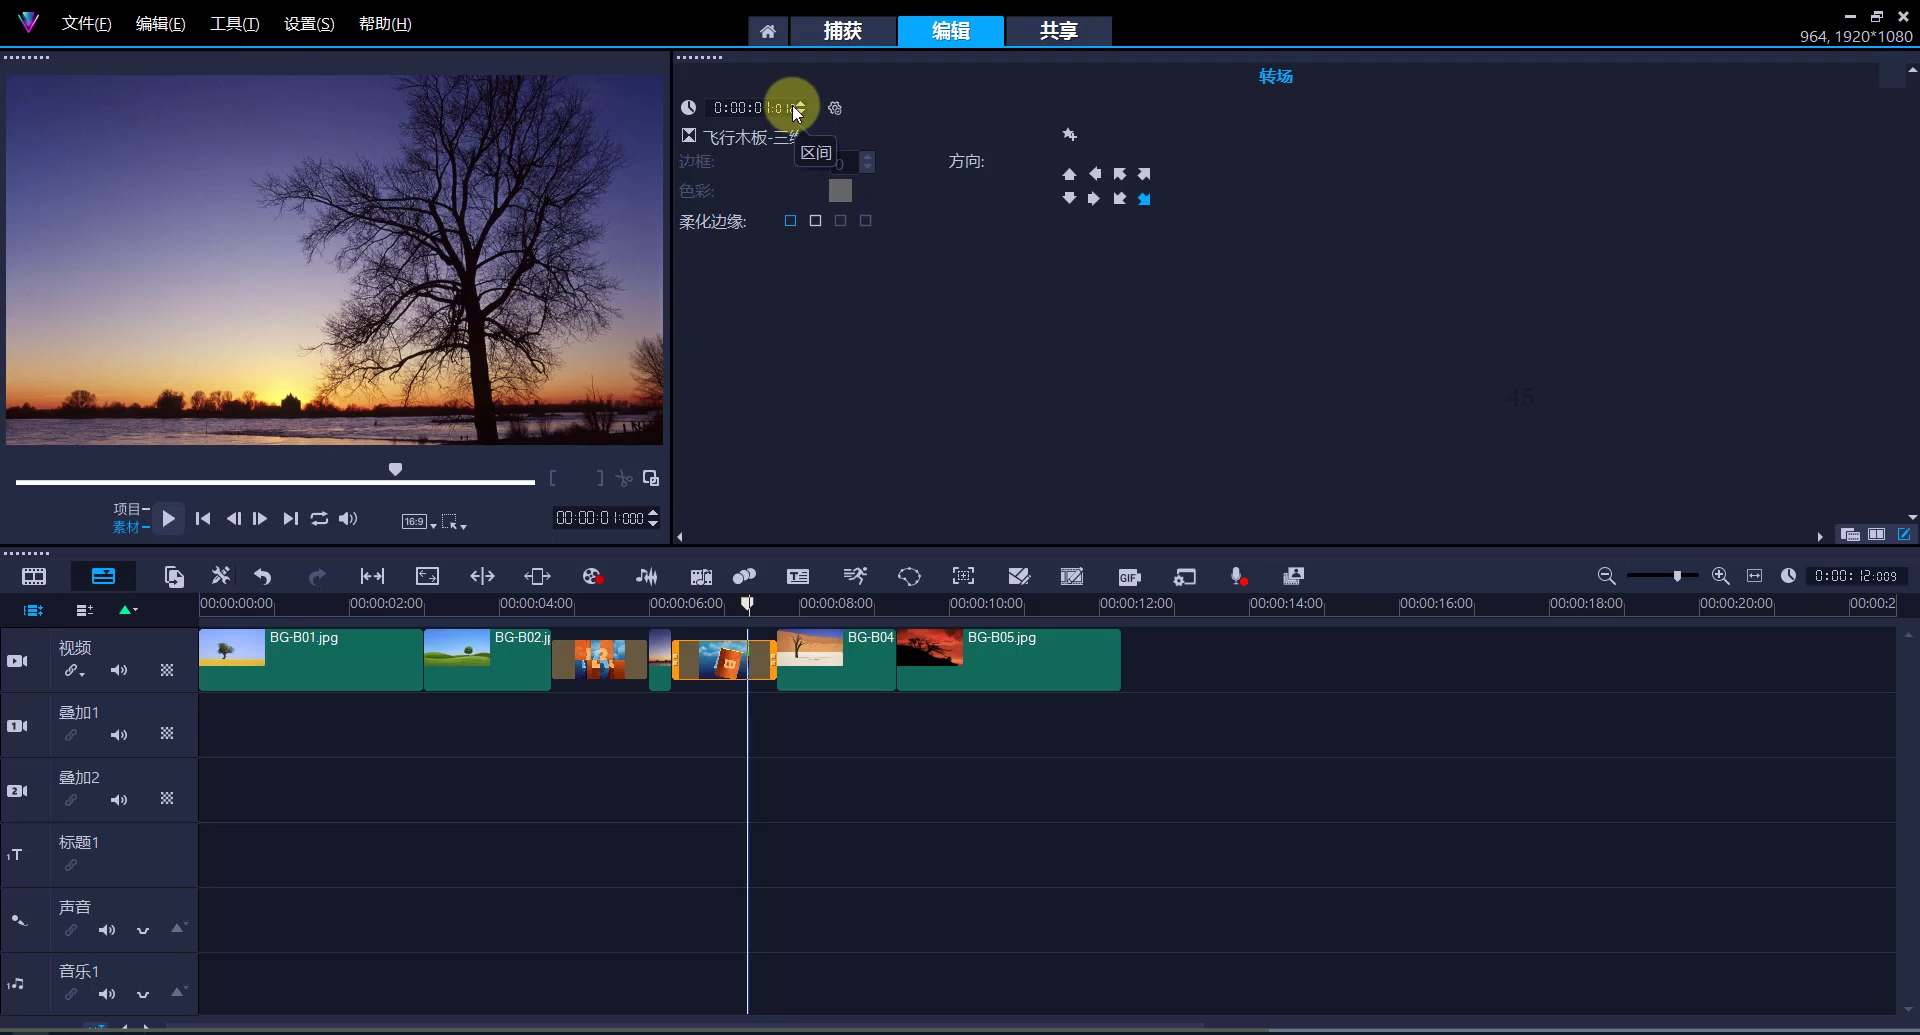Open enlarge preview window icon

pos(651,478)
